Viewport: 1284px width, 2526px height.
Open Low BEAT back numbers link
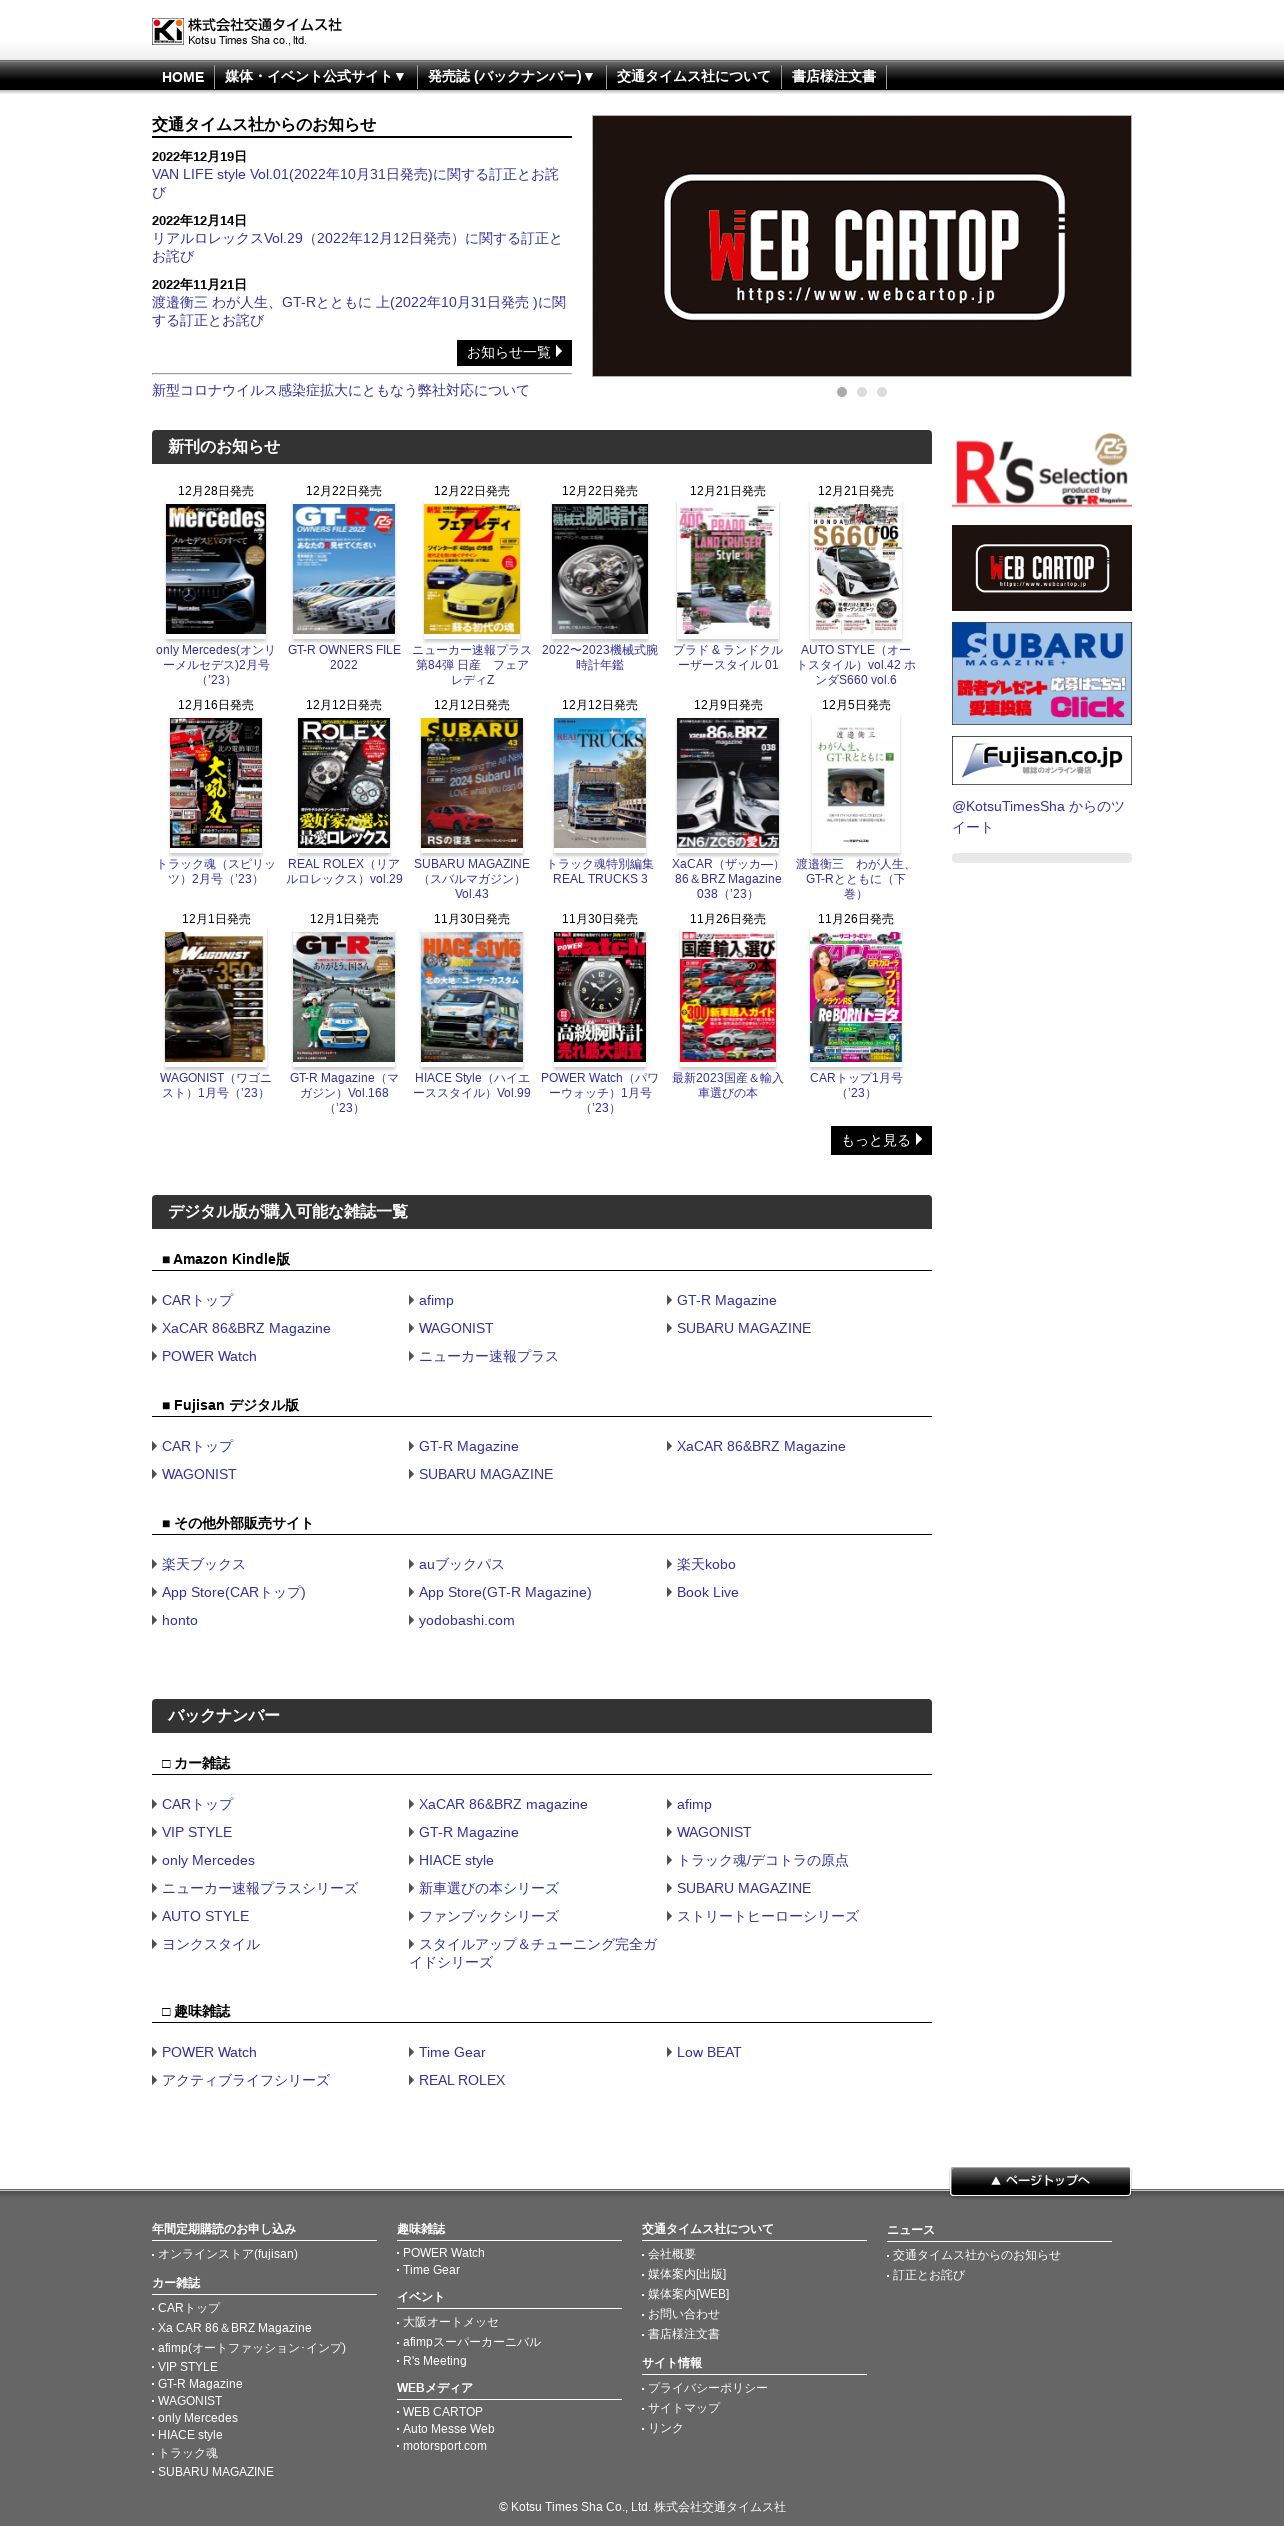pos(709,2053)
